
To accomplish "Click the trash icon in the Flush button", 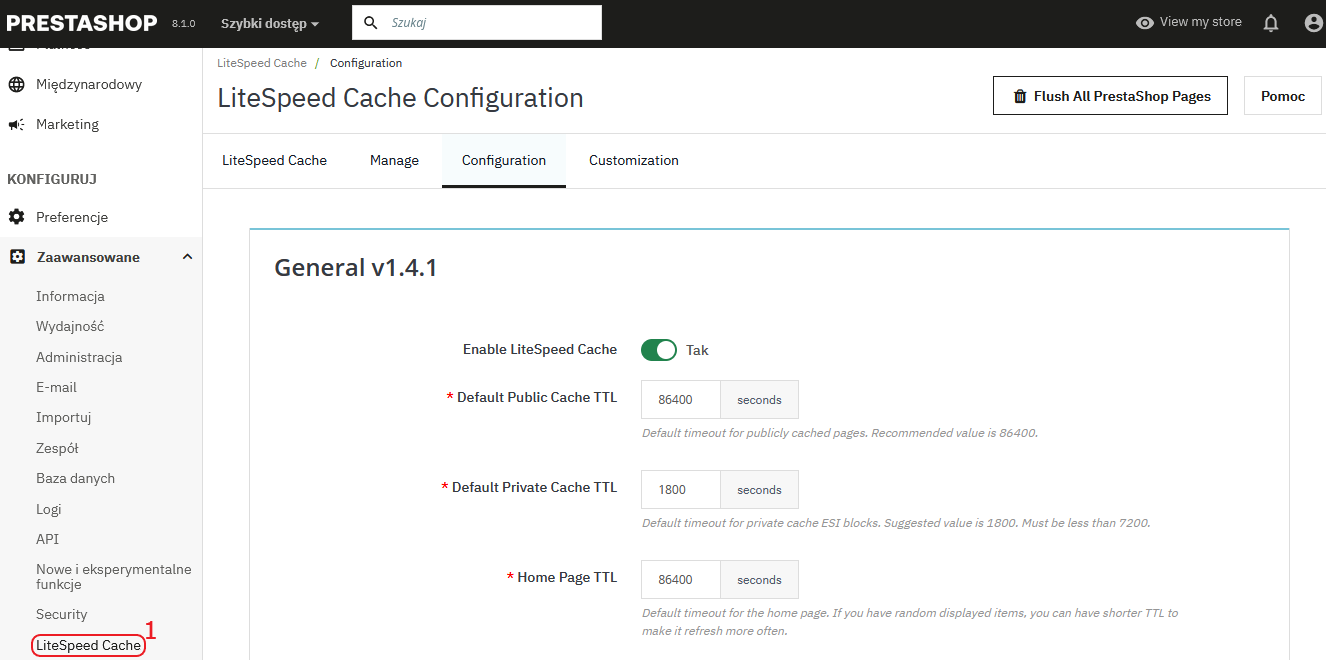I will (x=1020, y=97).
